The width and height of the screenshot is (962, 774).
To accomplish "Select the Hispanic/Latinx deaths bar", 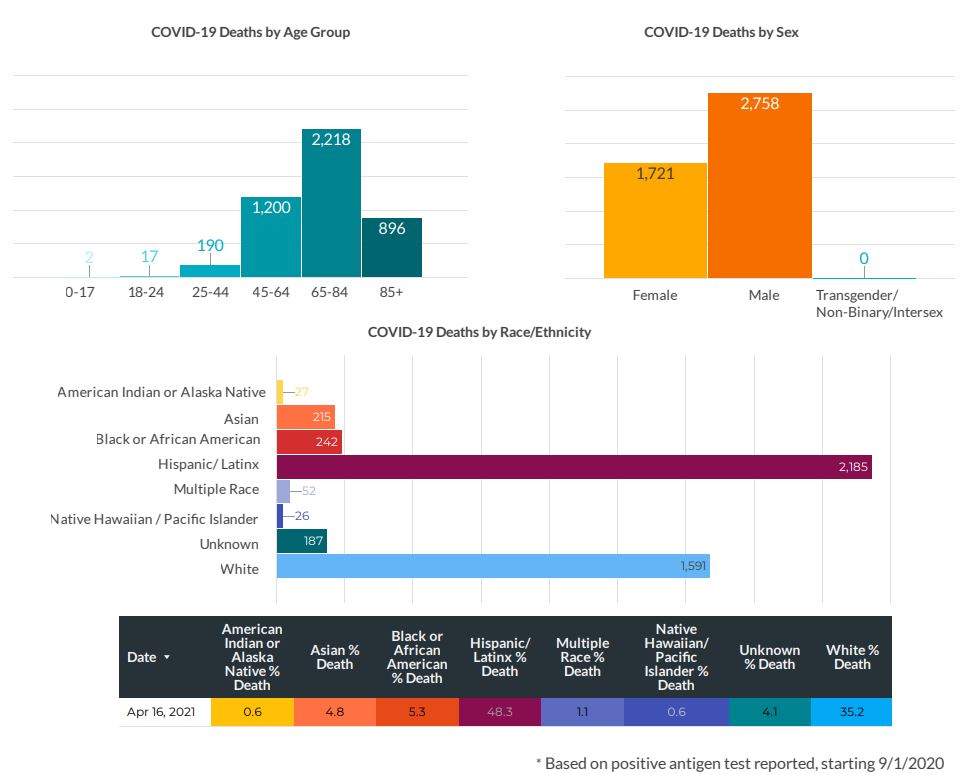I will pos(573,467).
